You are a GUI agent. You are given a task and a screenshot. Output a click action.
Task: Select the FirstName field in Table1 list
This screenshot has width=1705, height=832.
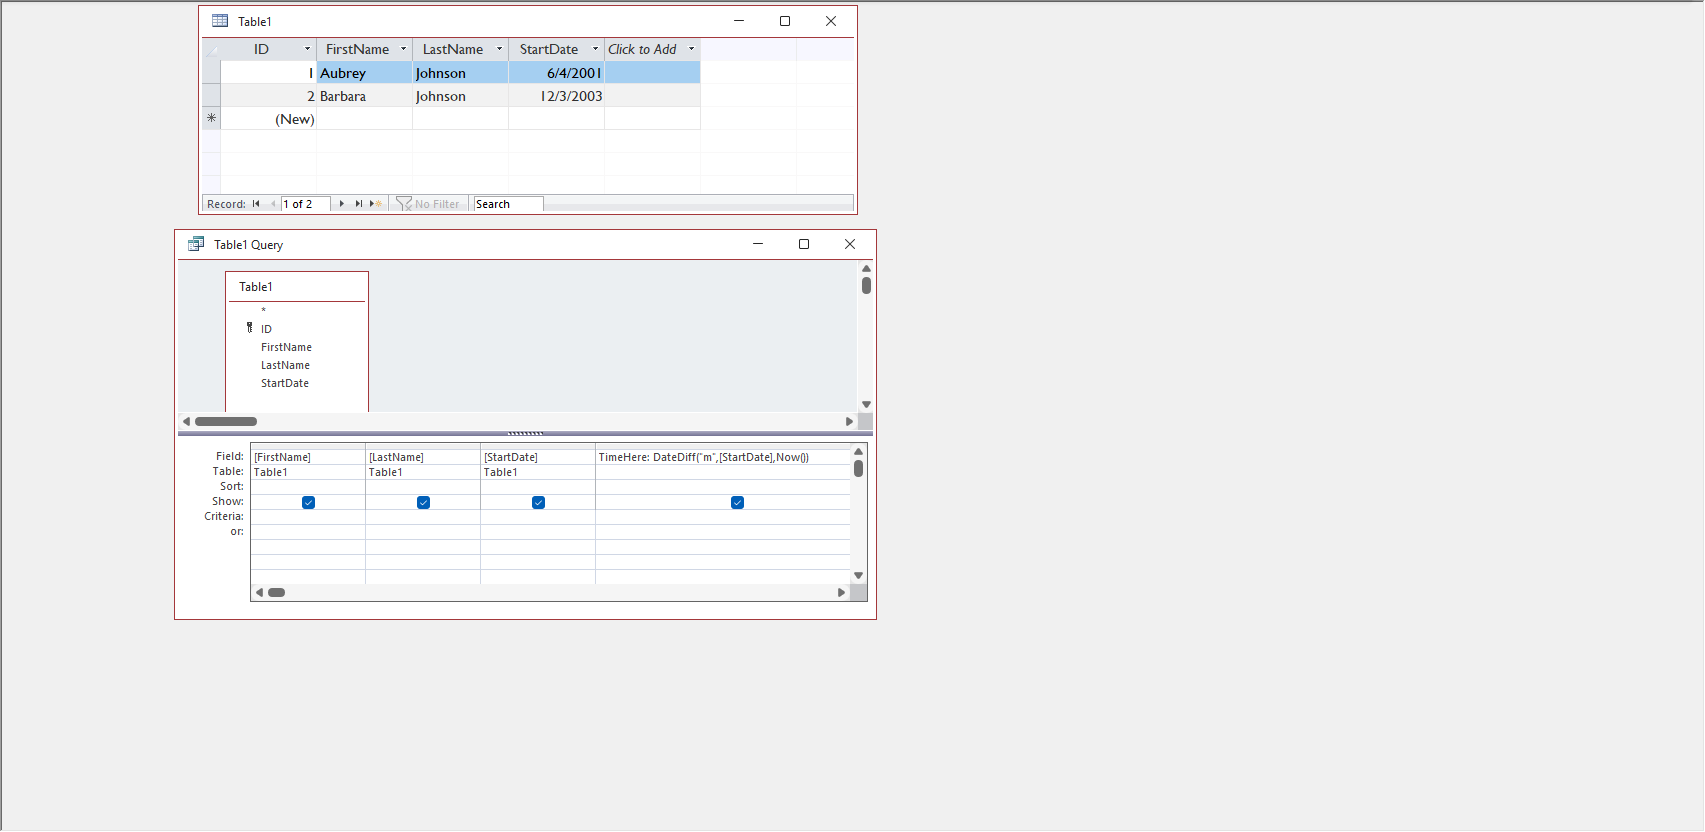click(x=286, y=347)
